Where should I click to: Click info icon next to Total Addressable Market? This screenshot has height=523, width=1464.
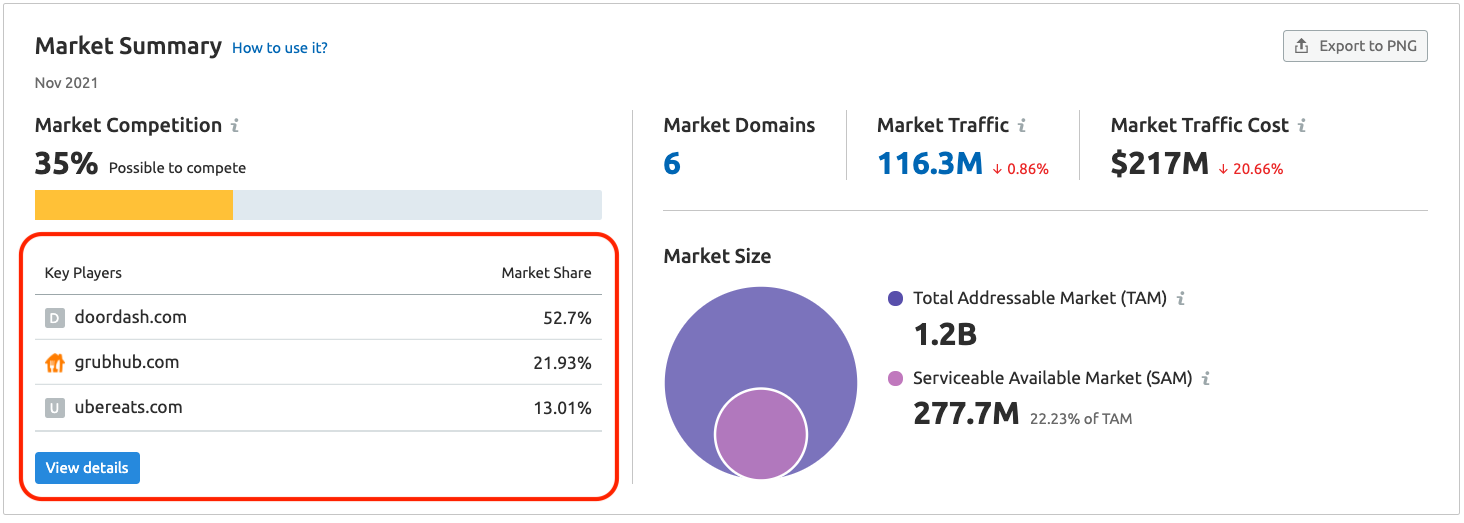pyautogui.click(x=1180, y=298)
